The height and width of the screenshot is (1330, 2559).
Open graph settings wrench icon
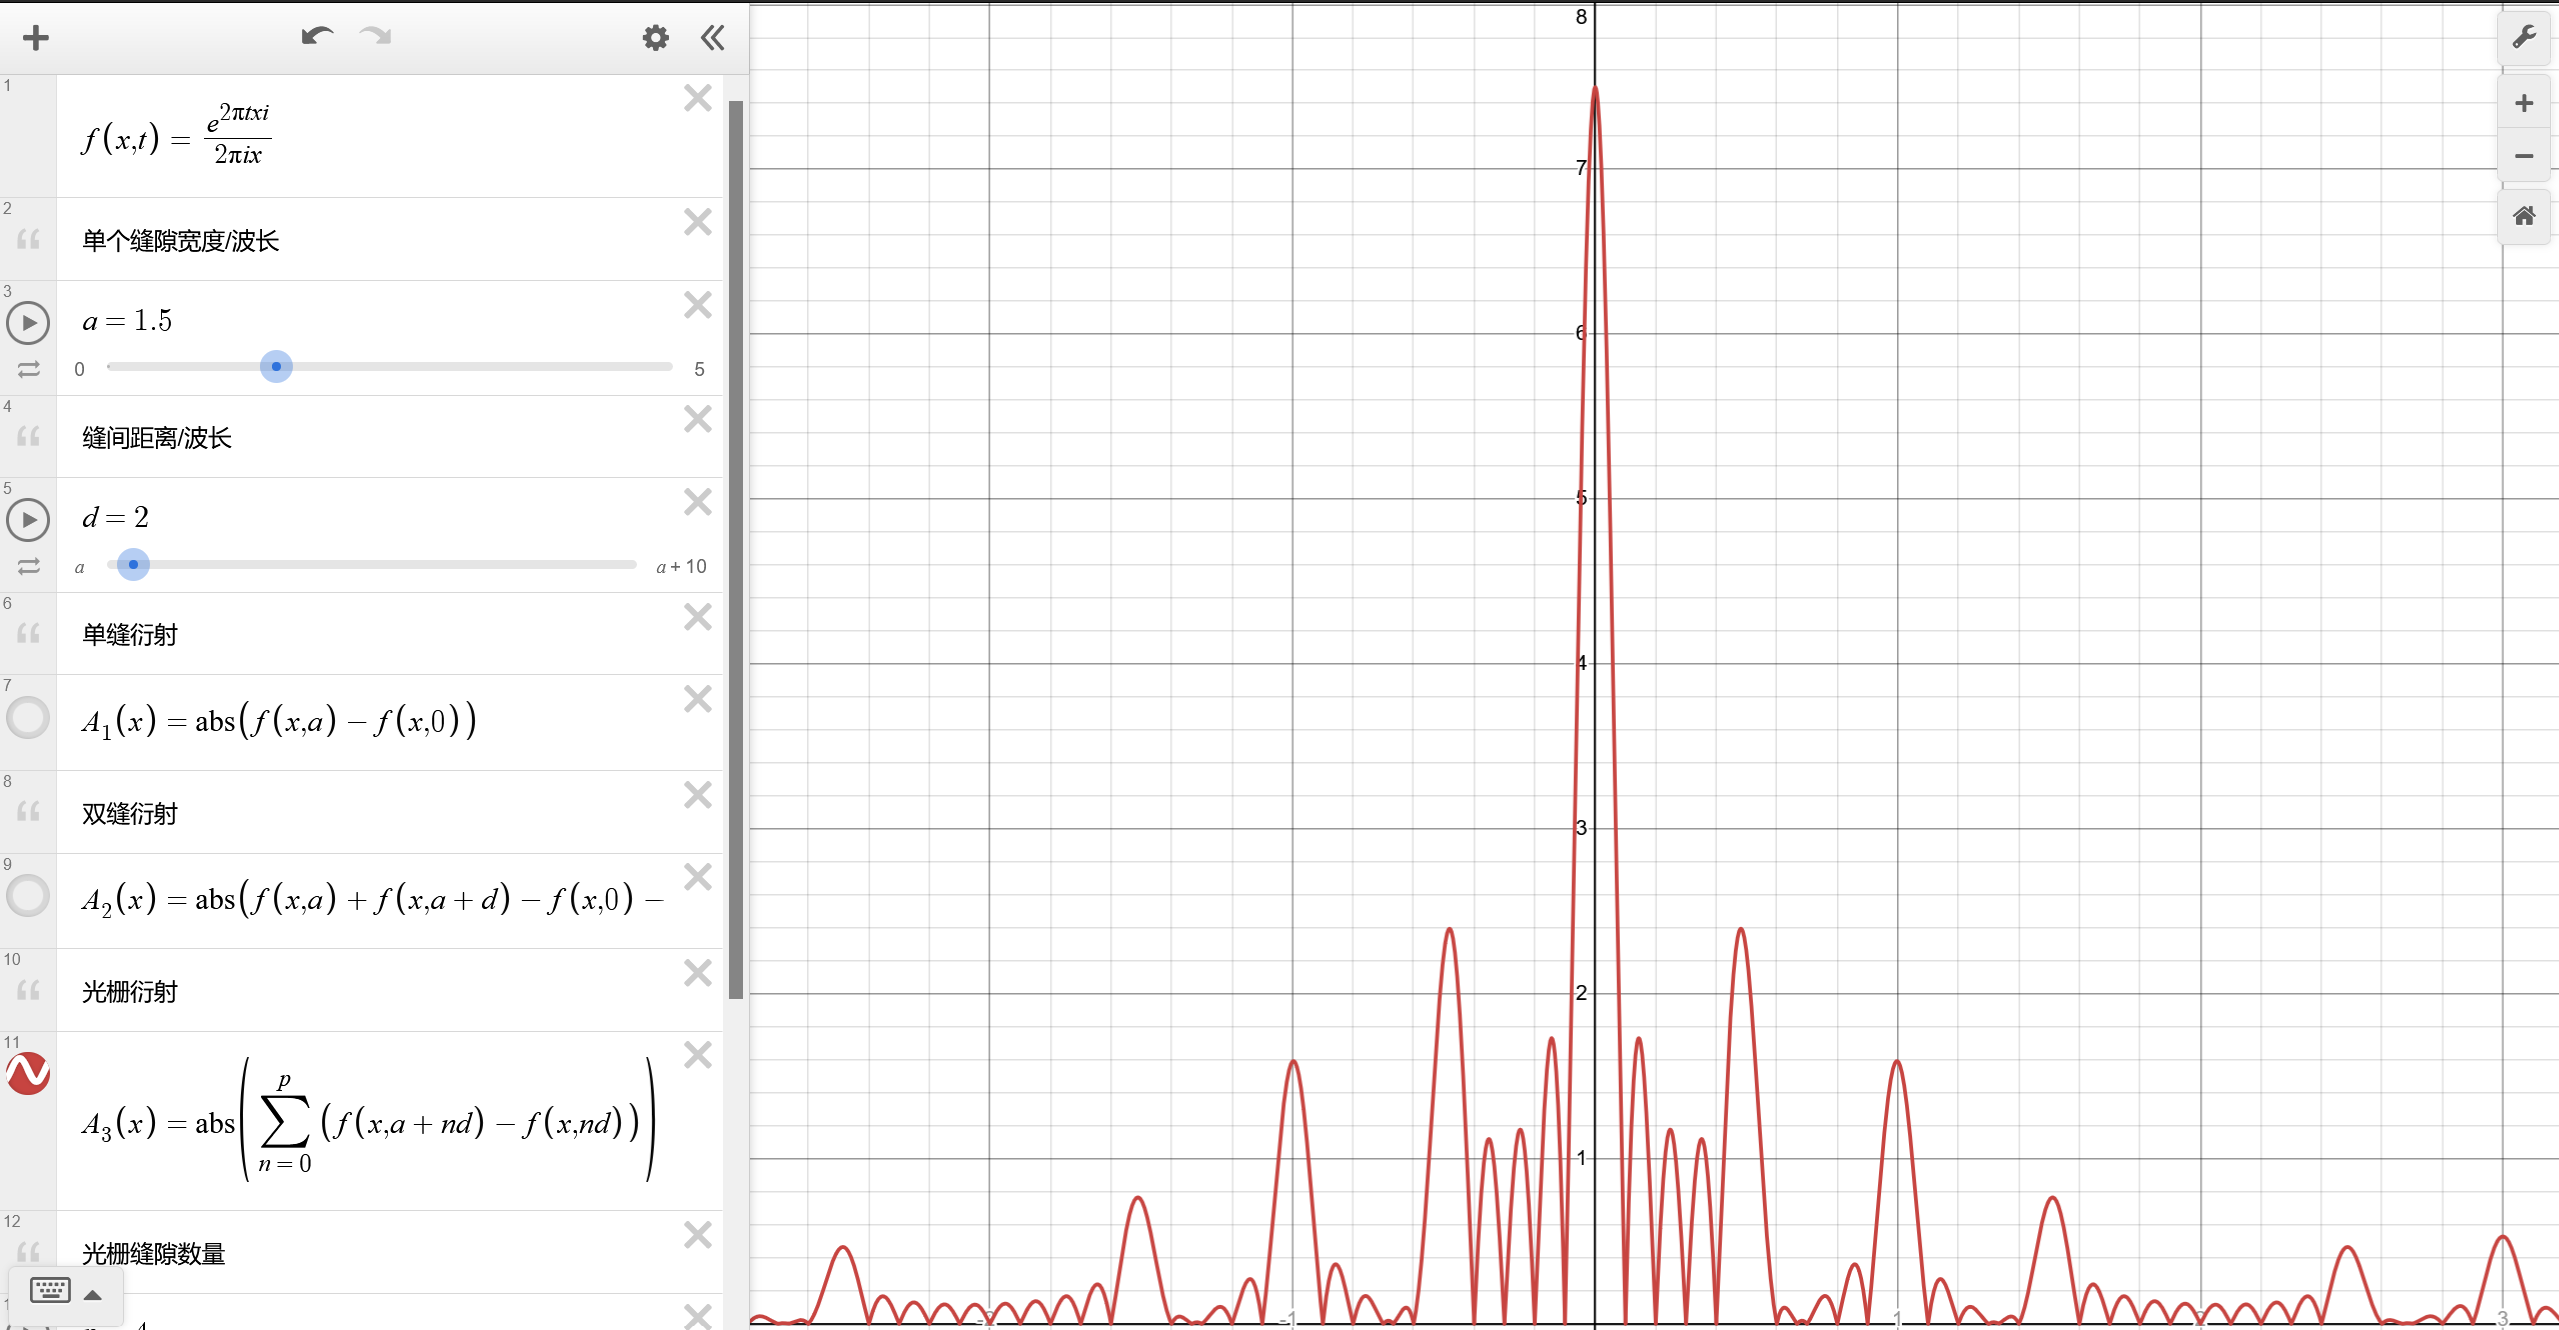click(2523, 38)
